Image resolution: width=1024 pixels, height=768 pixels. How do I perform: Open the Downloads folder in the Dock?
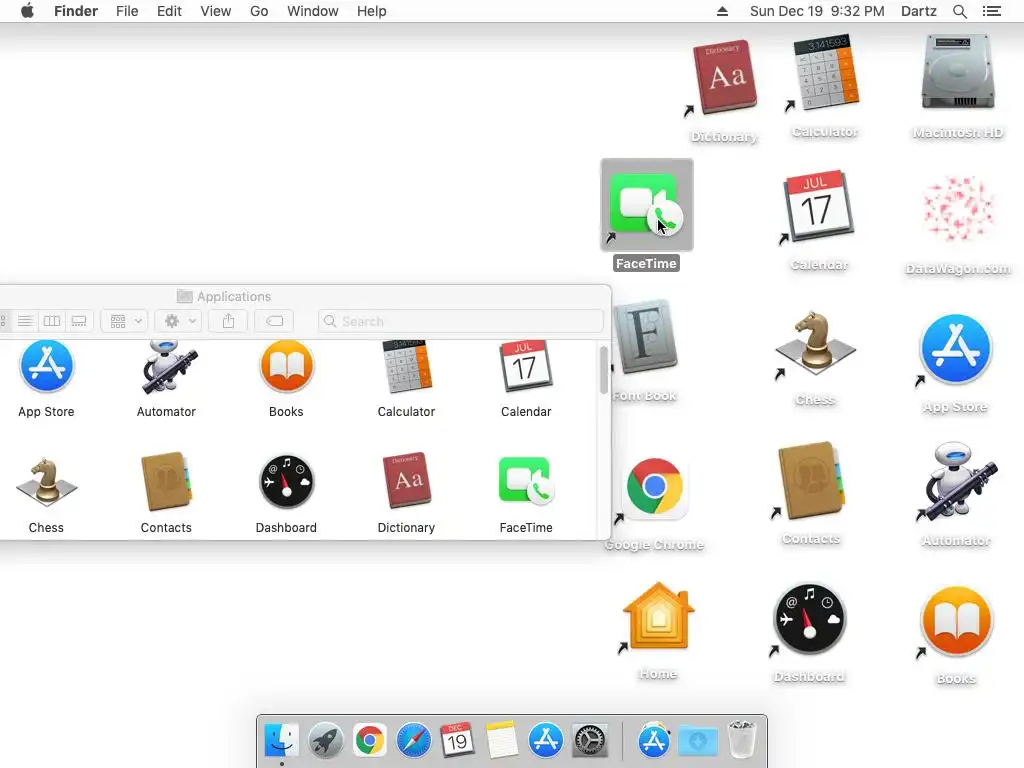pos(697,741)
